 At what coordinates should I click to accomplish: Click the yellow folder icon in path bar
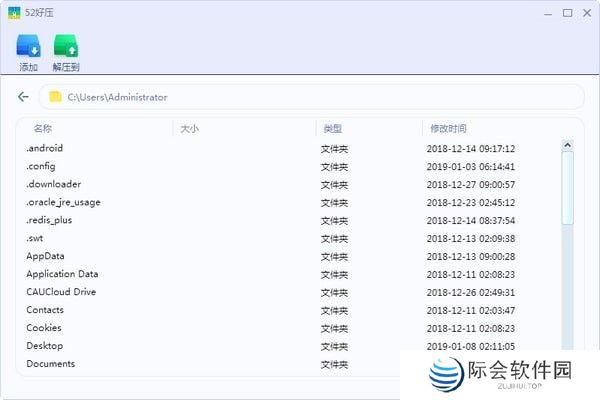tap(55, 97)
